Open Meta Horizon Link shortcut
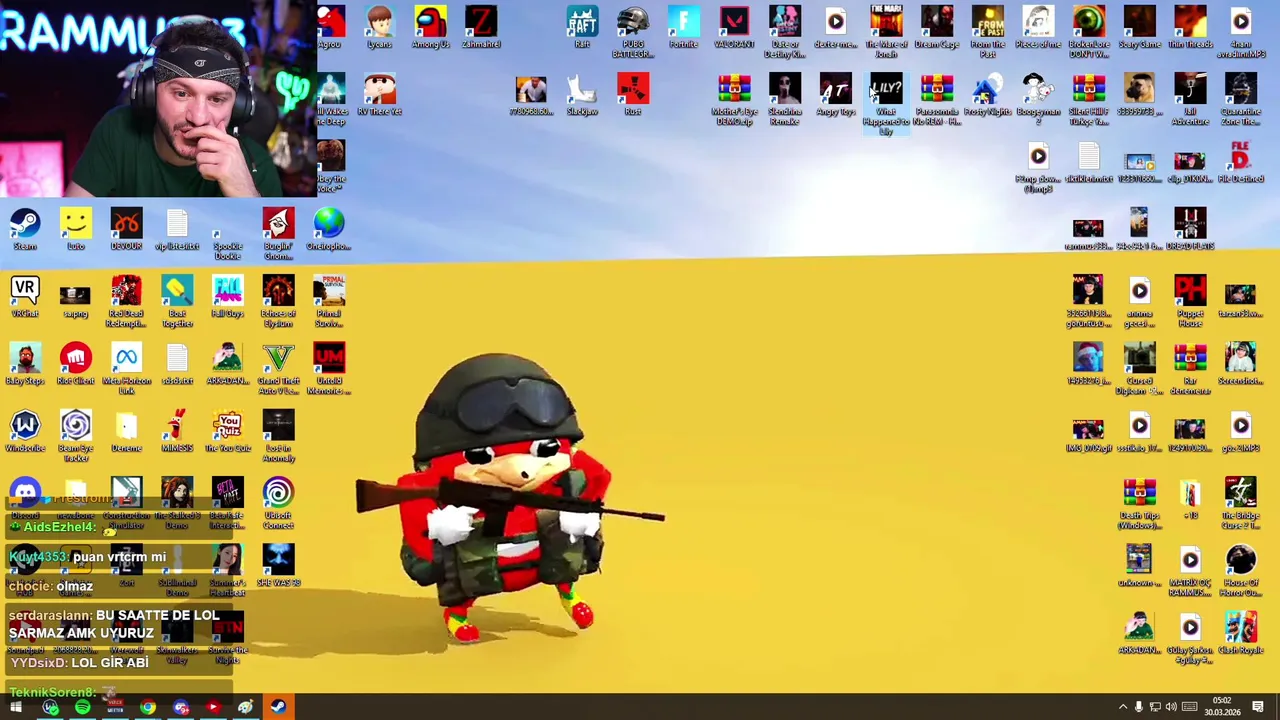The width and height of the screenshot is (1280, 720). [x=126, y=369]
